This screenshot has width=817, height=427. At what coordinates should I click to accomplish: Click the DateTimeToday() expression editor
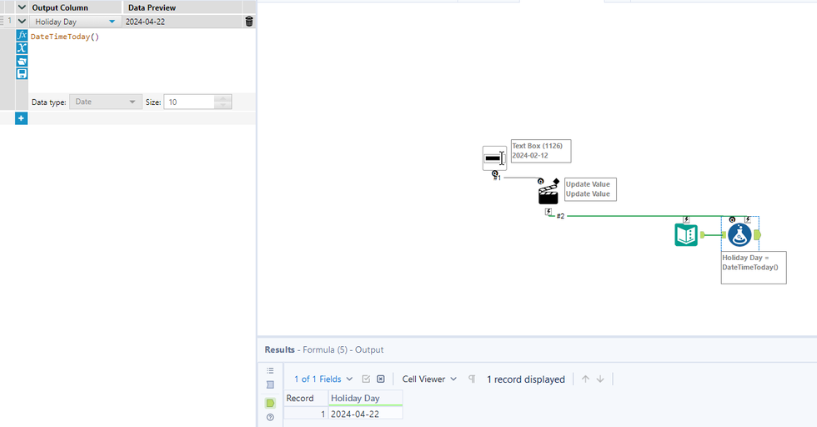coord(141,60)
